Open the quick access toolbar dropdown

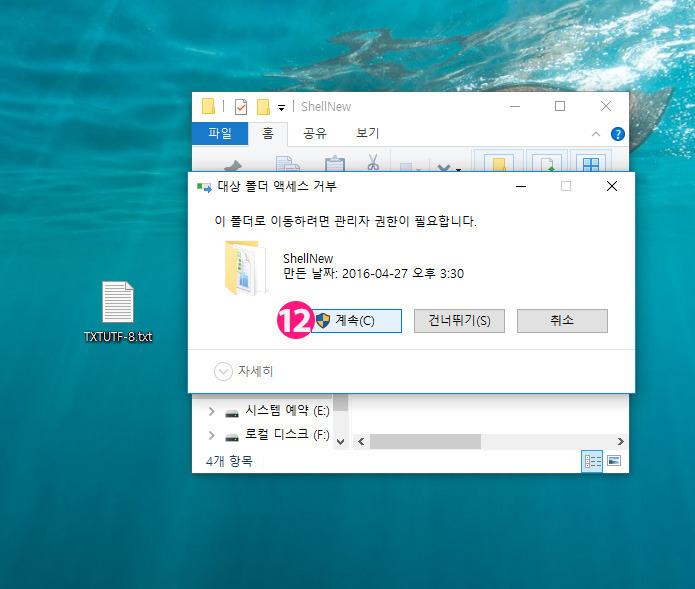tap(281, 108)
